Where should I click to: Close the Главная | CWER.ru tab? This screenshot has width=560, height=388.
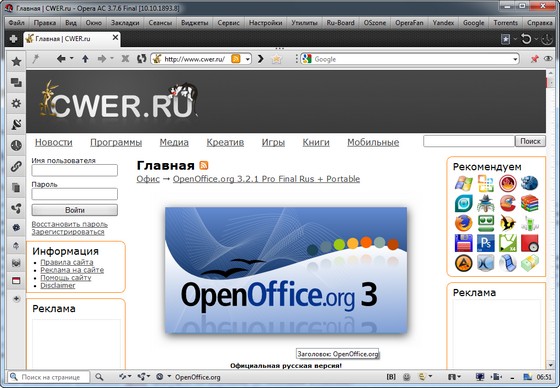115,37
